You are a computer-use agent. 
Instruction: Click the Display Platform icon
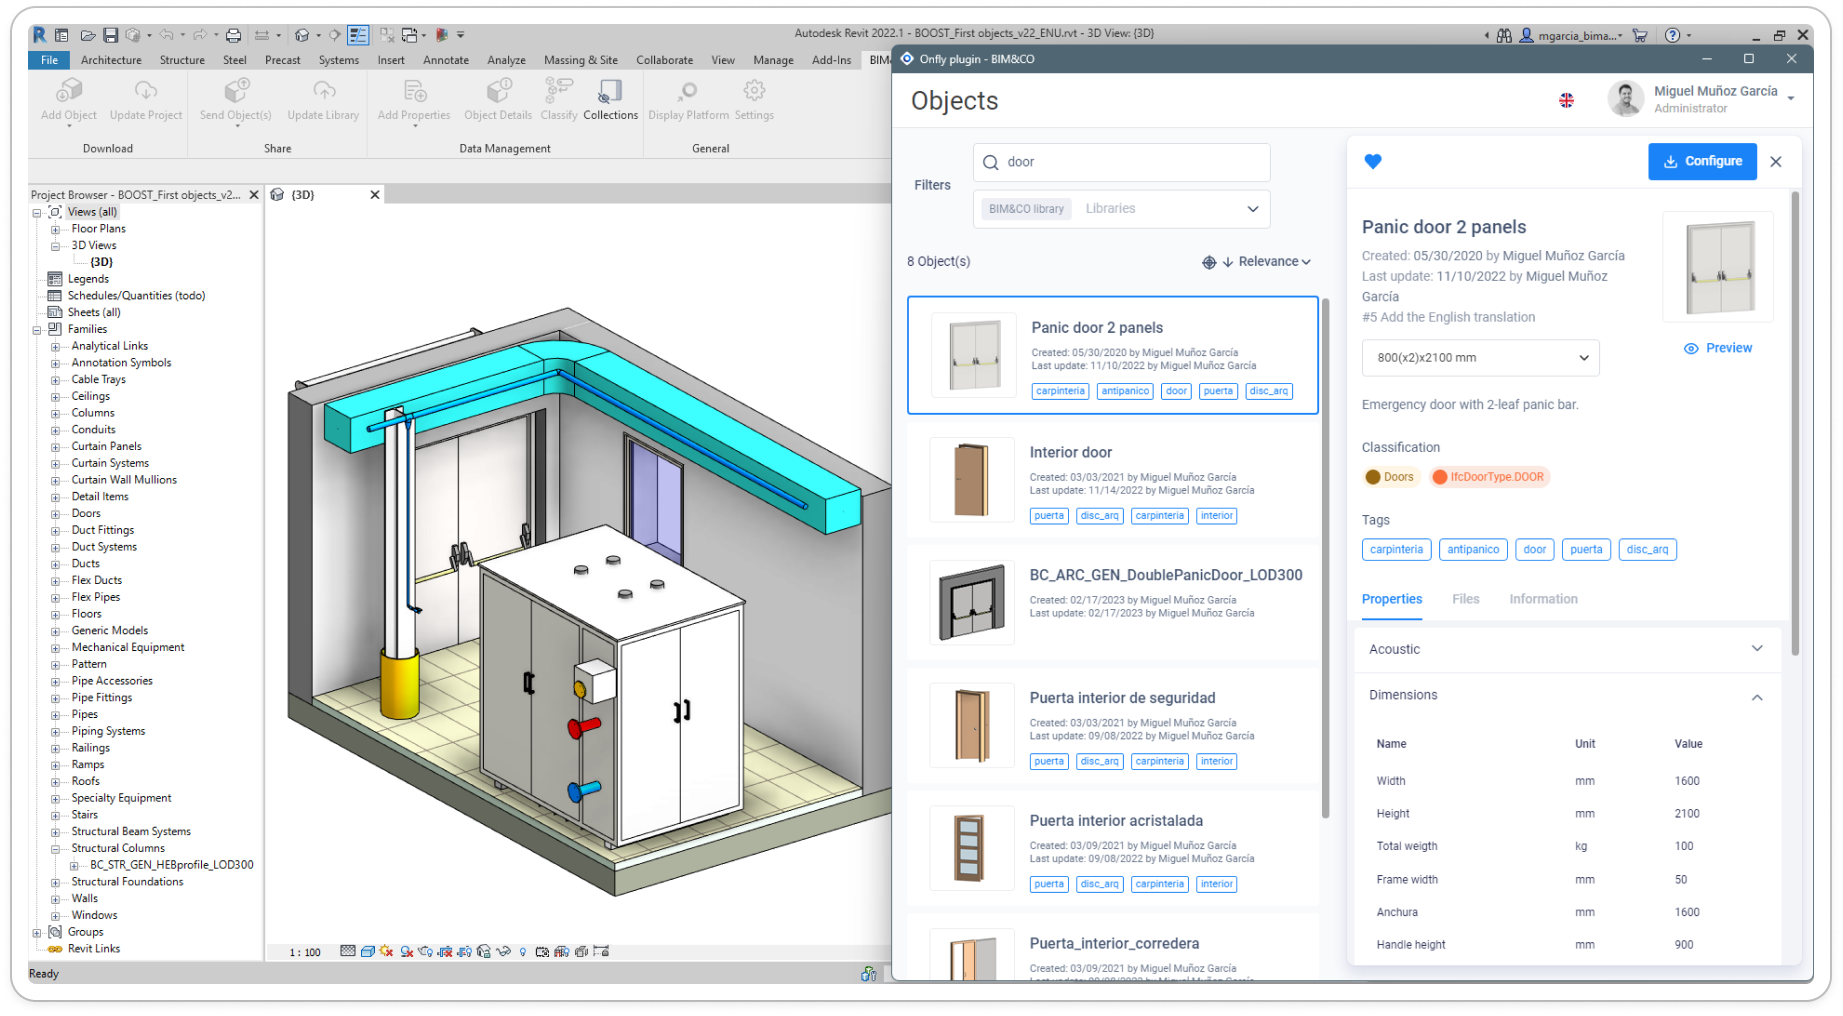click(x=687, y=92)
